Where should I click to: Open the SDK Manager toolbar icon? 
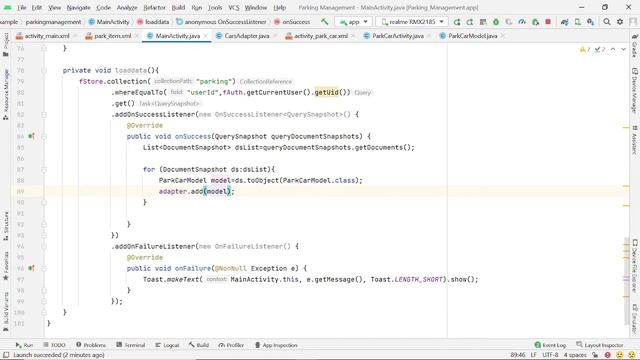[x=591, y=22]
